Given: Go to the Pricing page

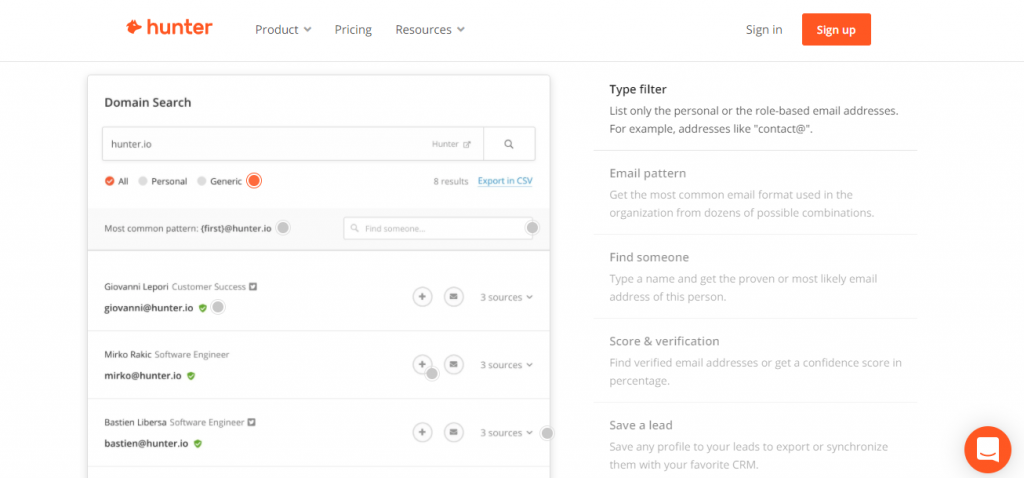Looking at the screenshot, I should tap(353, 29).
